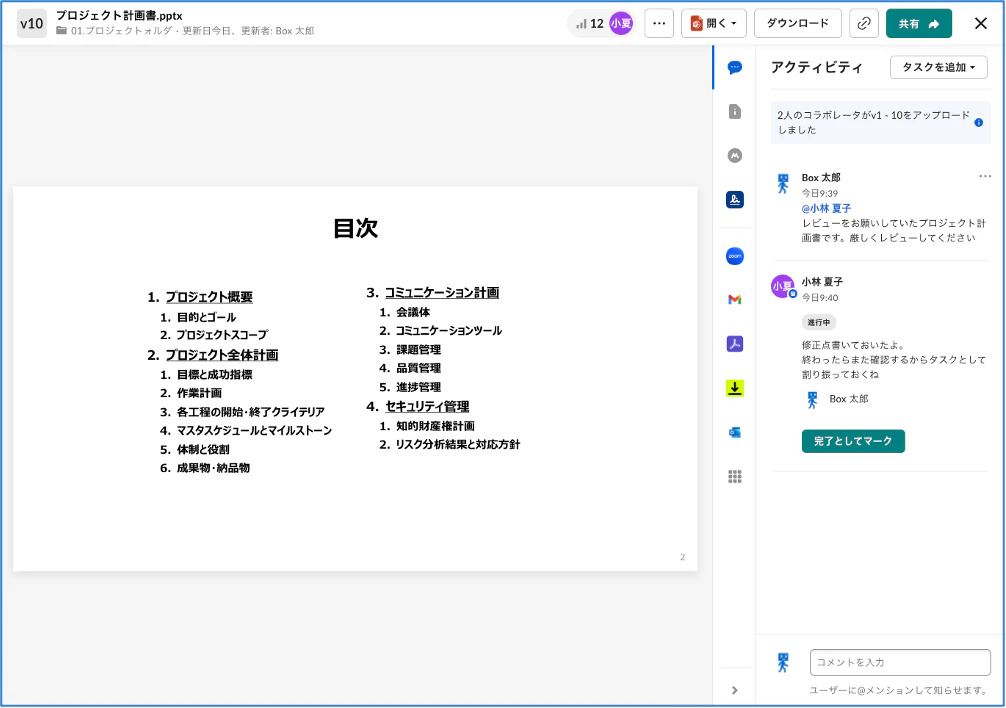Open the info icon on upload notice
The image size is (1006, 708).
978,122
